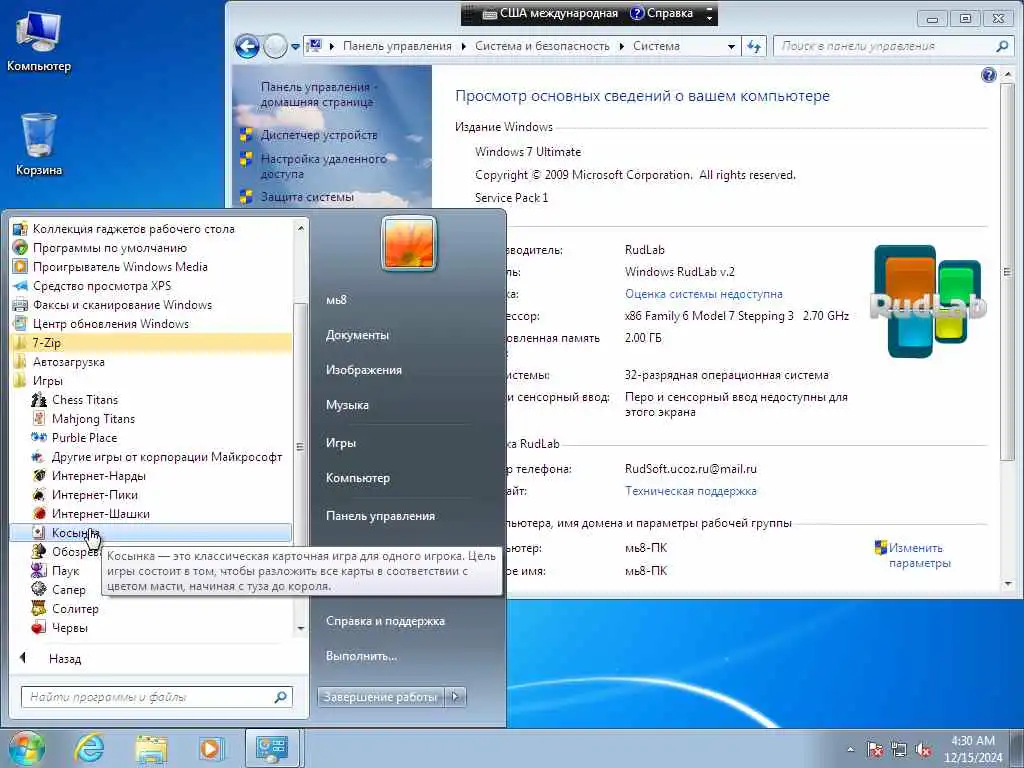Viewport: 1024px width, 768px height.
Task: Show hidden tray icons arrow
Action: (850, 750)
